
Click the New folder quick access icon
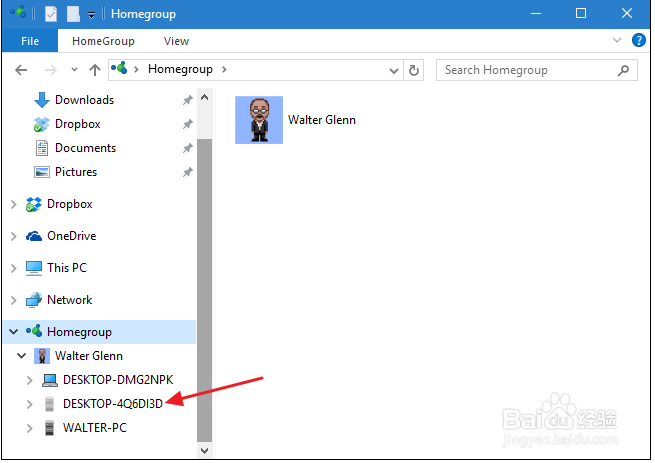[73, 14]
